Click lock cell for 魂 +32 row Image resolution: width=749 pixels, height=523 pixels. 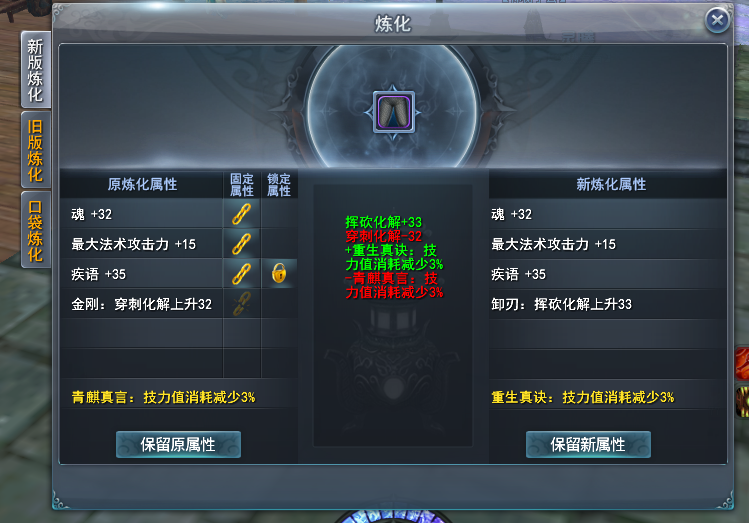click(279, 214)
